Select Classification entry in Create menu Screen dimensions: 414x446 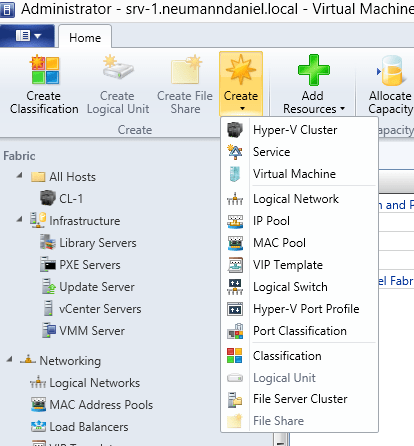[x=287, y=356]
